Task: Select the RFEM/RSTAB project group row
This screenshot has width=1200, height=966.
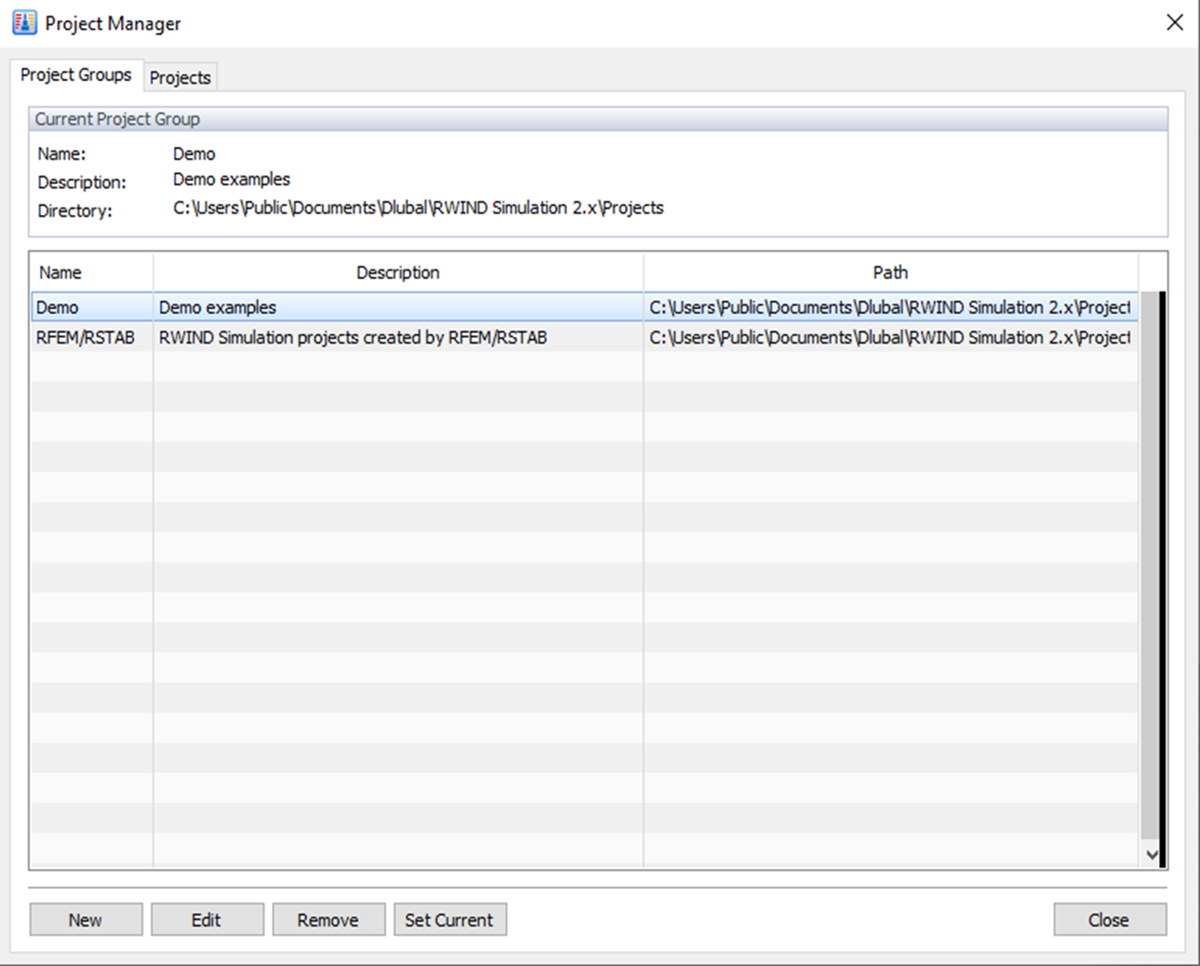Action: click(x=90, y=337)
